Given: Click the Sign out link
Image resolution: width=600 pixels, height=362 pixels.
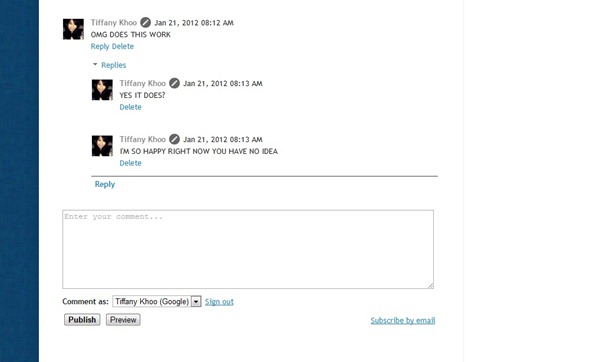Looking at the screenshot, I should coord(219,302).
